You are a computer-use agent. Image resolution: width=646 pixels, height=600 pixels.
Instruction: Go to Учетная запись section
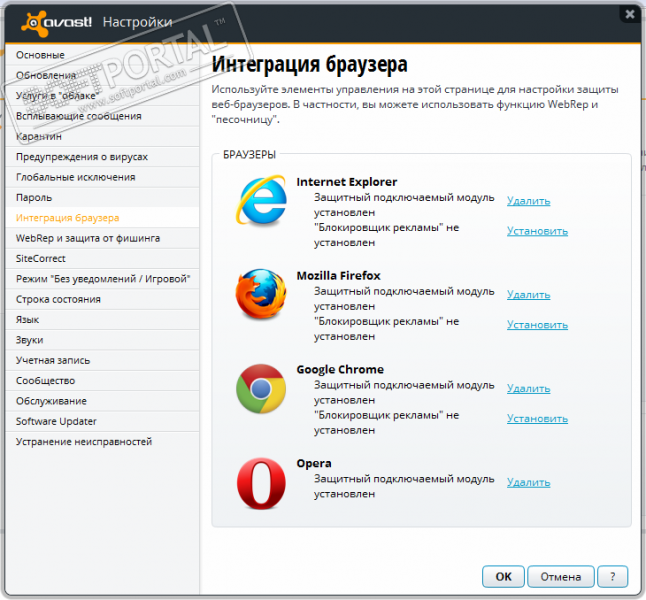pyautogui.click(x=102, y=360)
